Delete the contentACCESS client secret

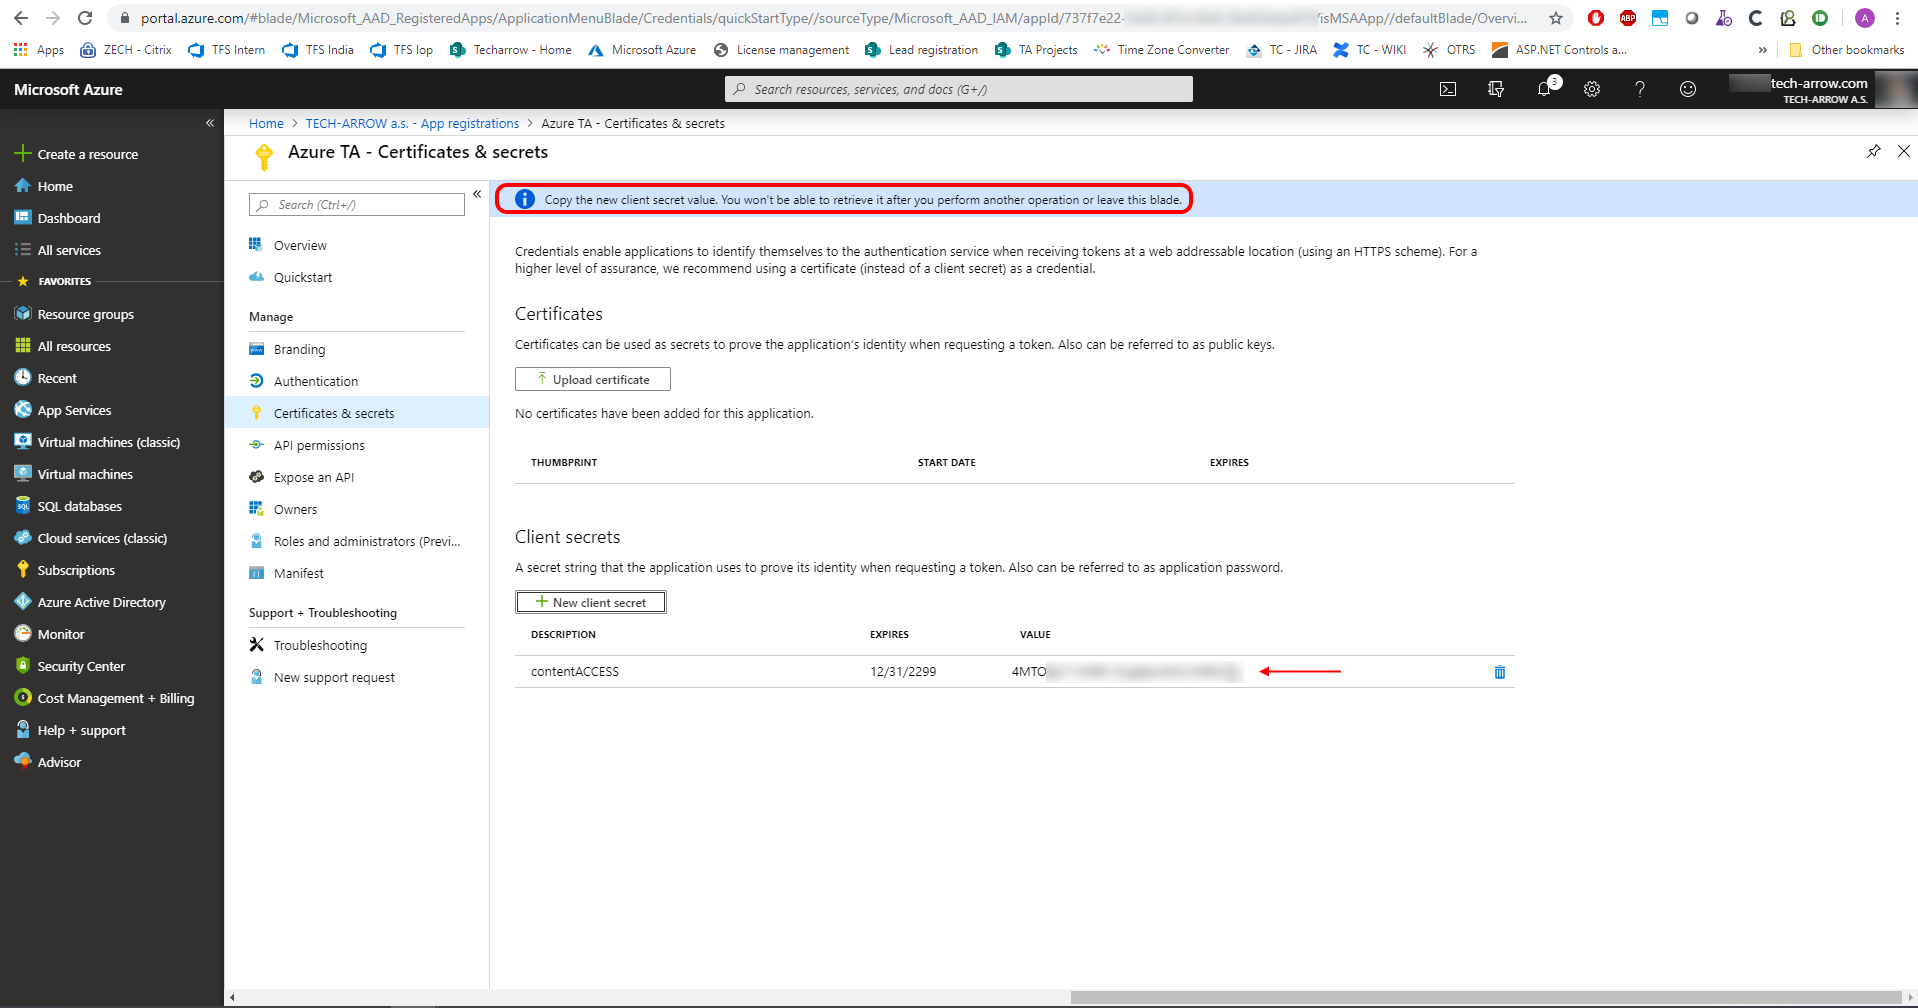pos(1499,672)
